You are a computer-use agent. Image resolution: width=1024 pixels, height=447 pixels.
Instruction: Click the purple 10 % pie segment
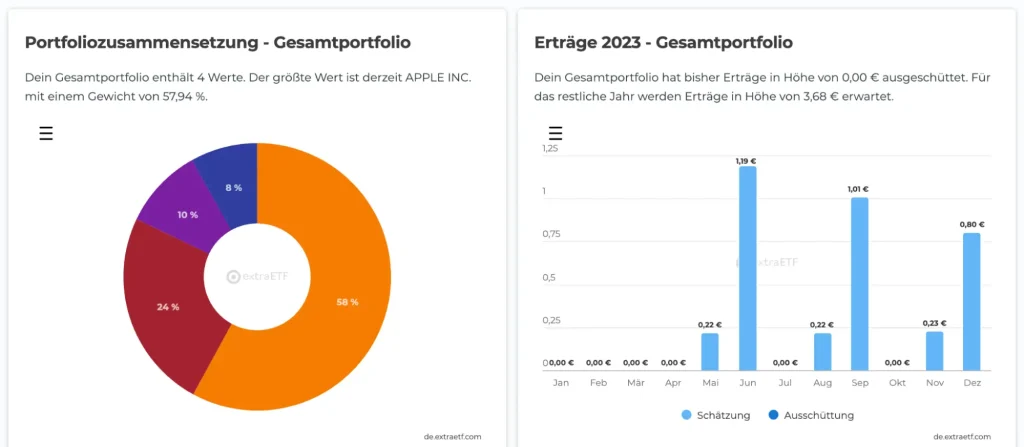[x=180, y=208]
